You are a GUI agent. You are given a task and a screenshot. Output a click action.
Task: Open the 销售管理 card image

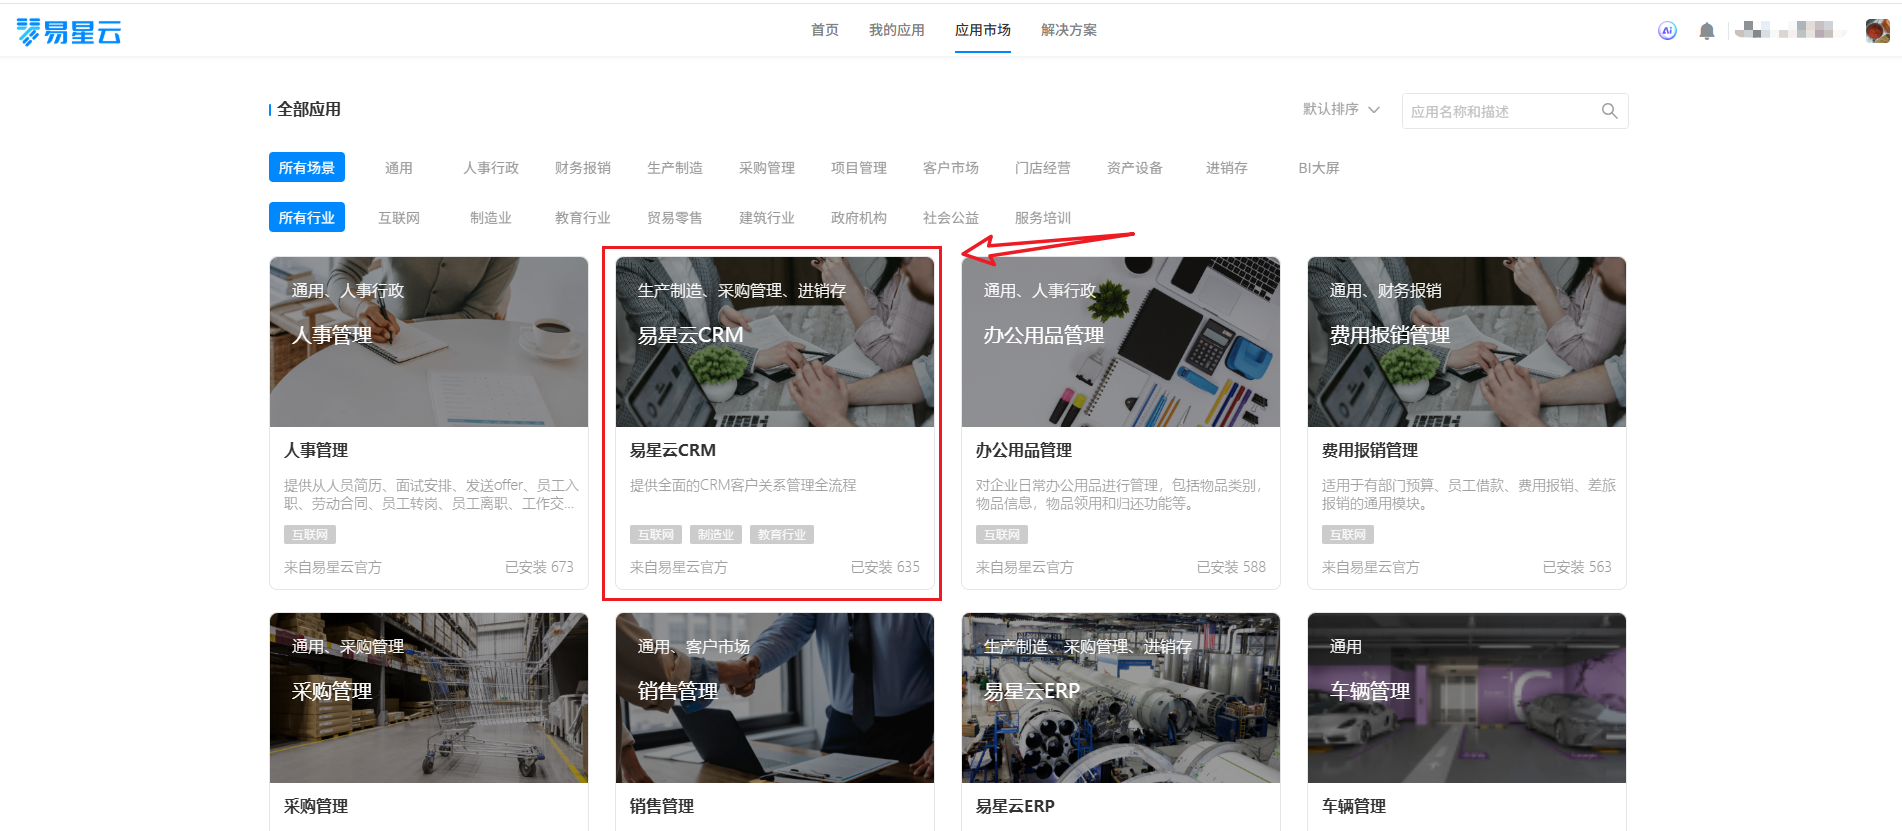[775, 698]
